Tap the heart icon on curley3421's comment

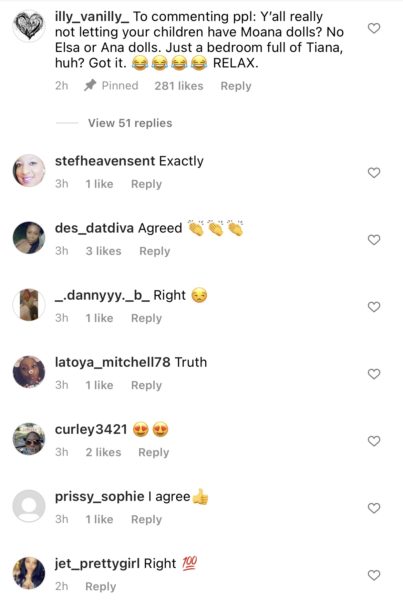click(x=374, y=441)
